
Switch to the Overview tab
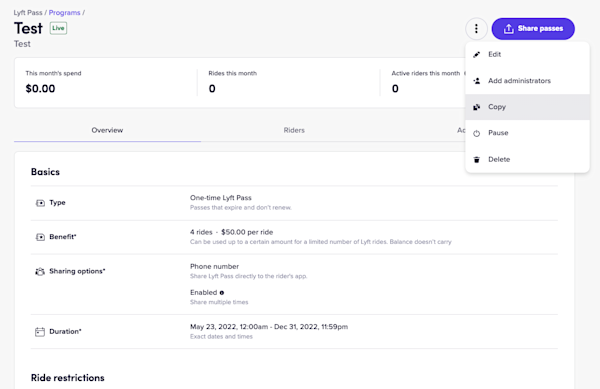coord(107,130)
